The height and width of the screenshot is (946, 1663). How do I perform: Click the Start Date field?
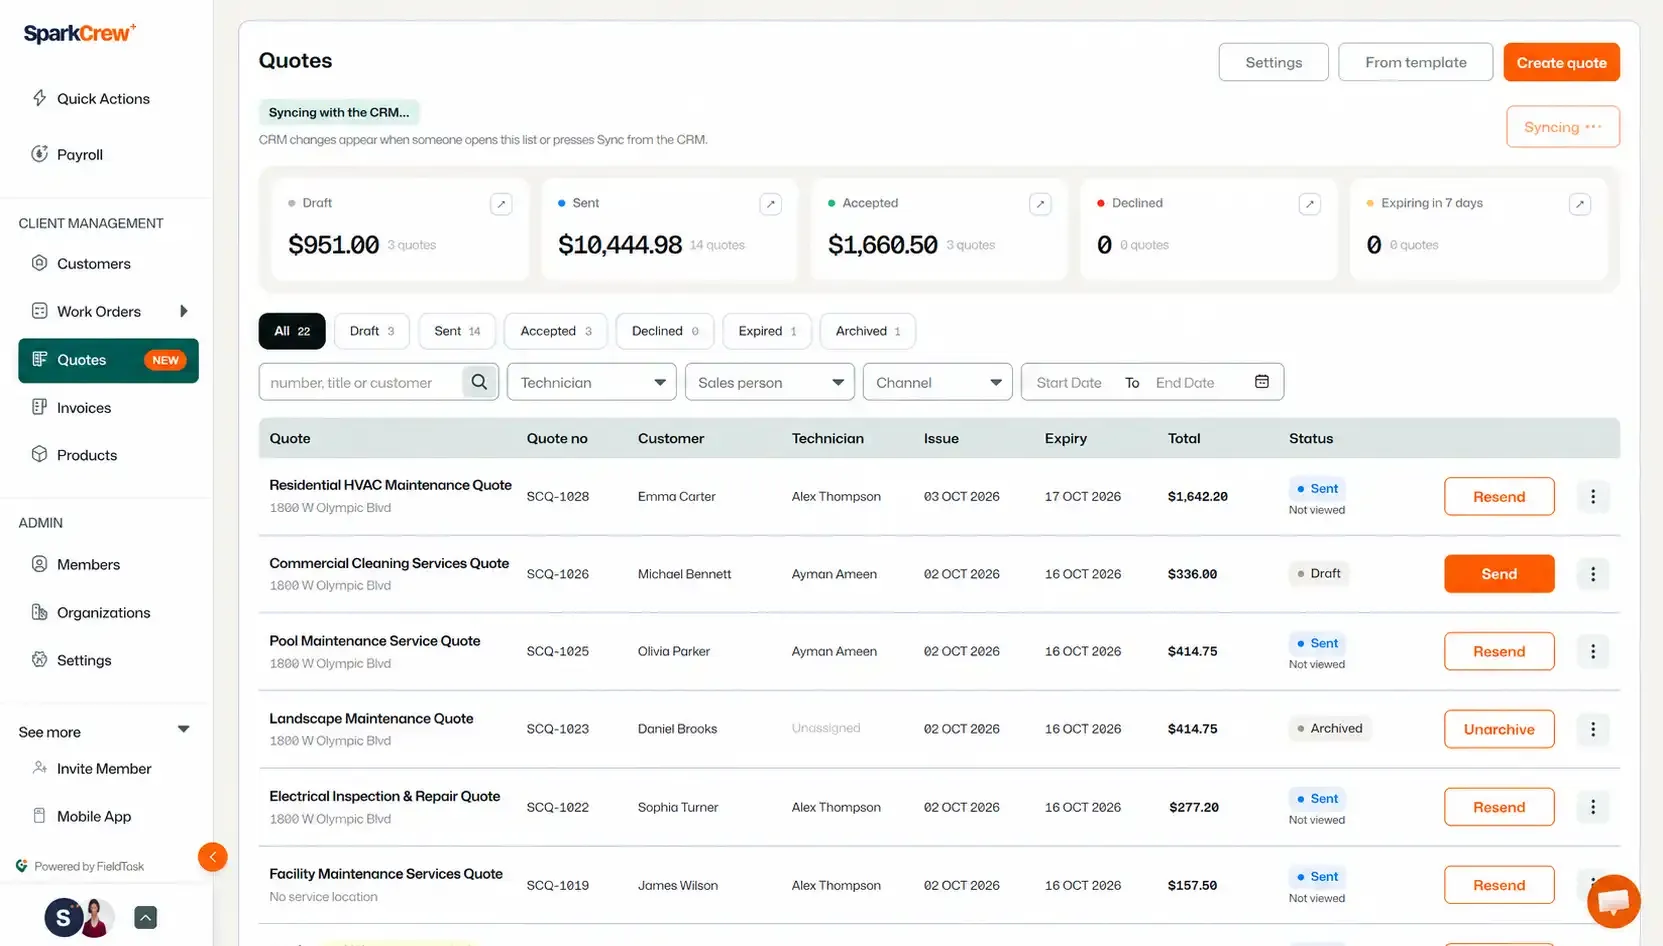(1069, 382)
